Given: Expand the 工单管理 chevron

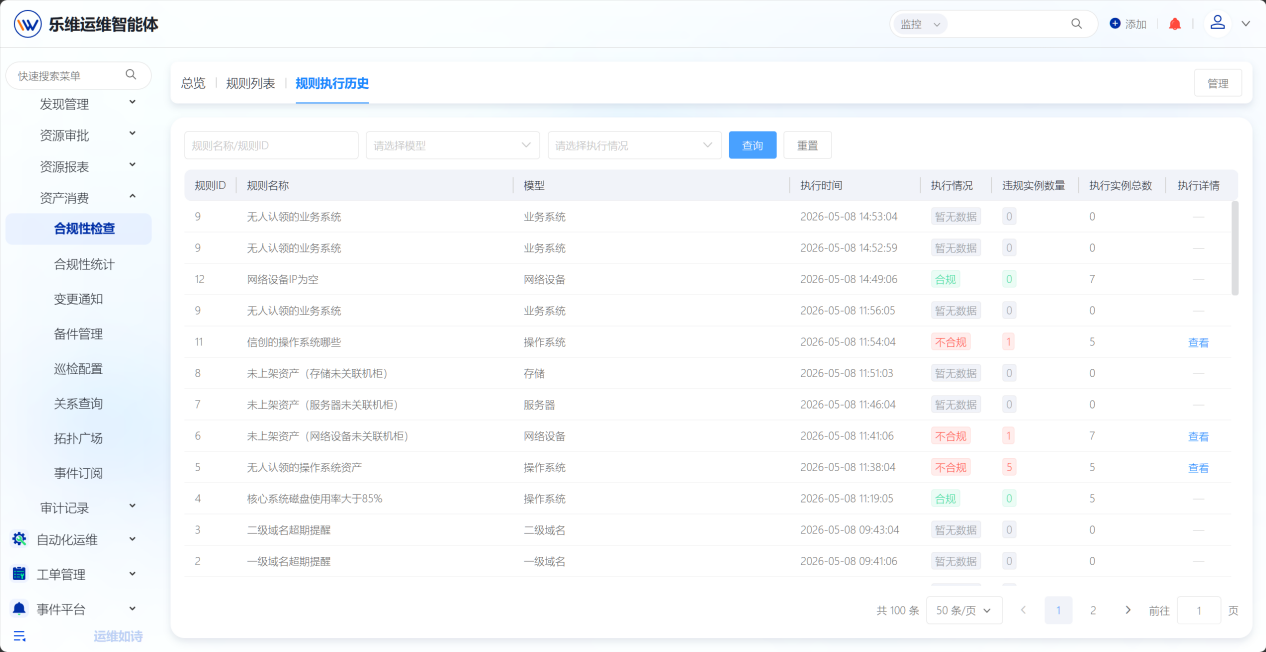Looking at the screenshot, I should pyautogui.click(x=133, y=574).
